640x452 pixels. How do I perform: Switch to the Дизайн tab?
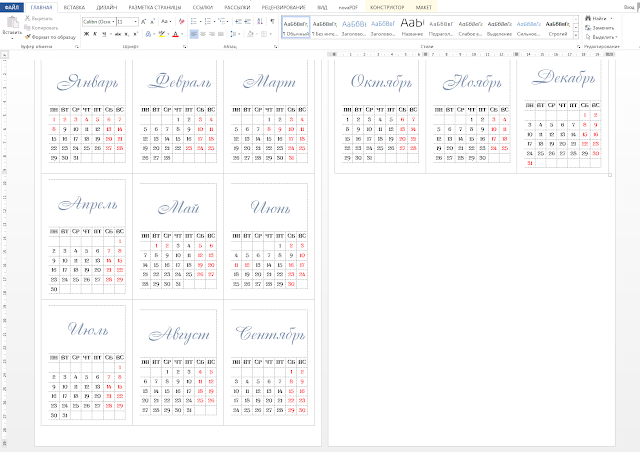point(107,7)
